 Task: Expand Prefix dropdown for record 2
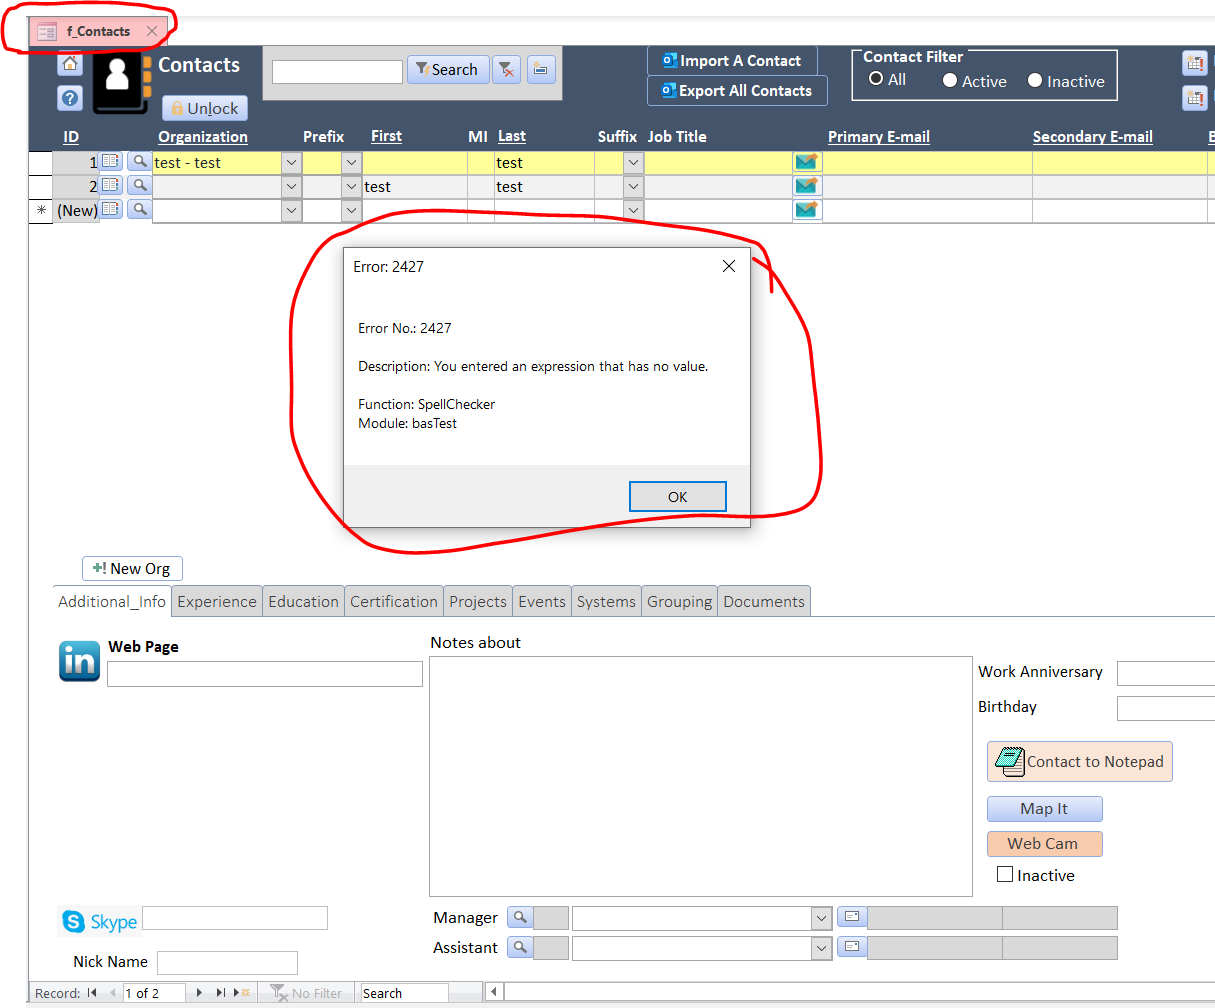coord(351,186)
